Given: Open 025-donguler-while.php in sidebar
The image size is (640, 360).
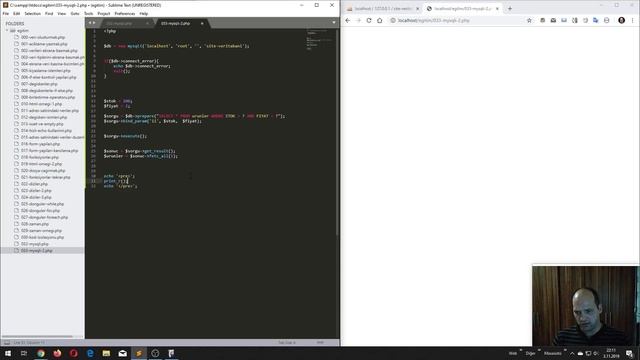Looking at the screenshot, I should click(42, 204).
